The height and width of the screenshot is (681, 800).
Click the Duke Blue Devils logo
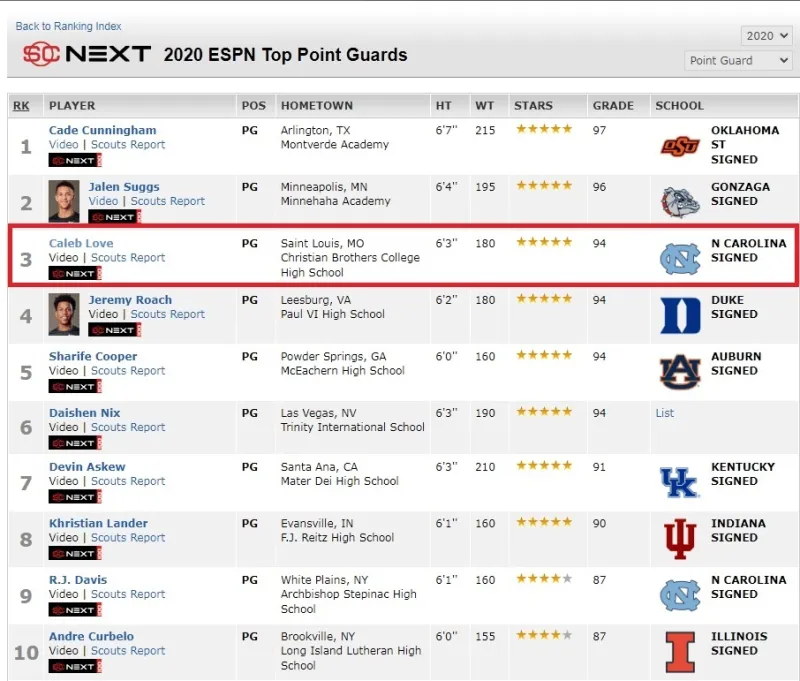[x=680, y=315]
